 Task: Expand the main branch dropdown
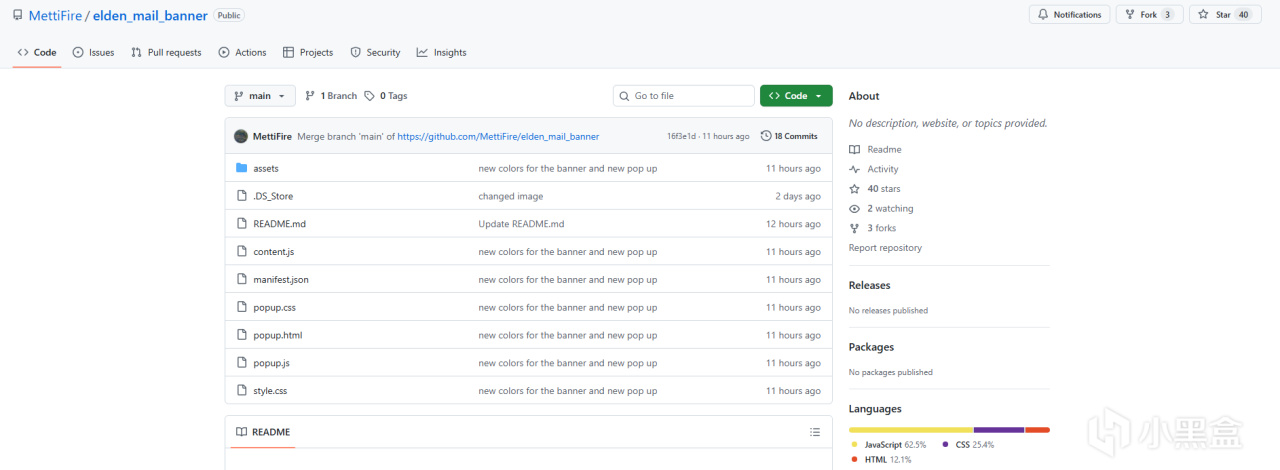pyautogui.click(x=260, y=96)
